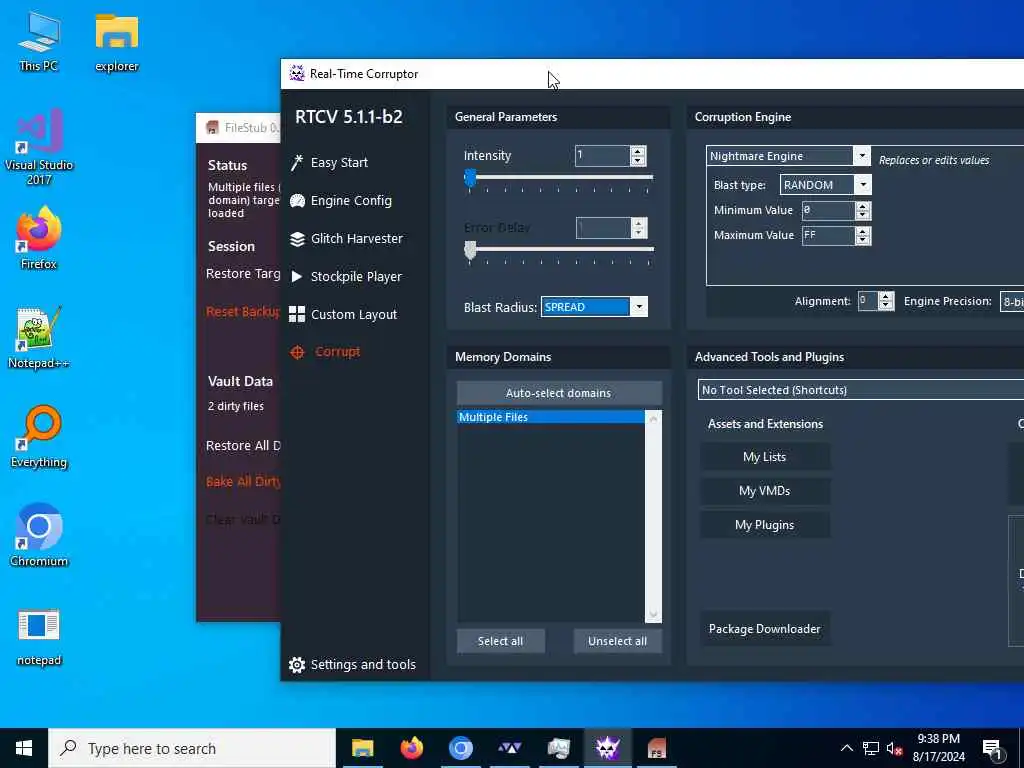
Task: Click the Engine Config gauge icon
Action: tap(297, 200)
